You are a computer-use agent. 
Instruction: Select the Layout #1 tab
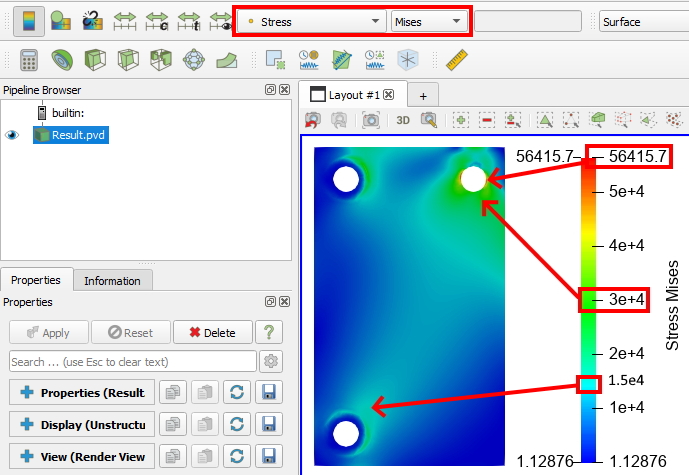pos(353,95)
